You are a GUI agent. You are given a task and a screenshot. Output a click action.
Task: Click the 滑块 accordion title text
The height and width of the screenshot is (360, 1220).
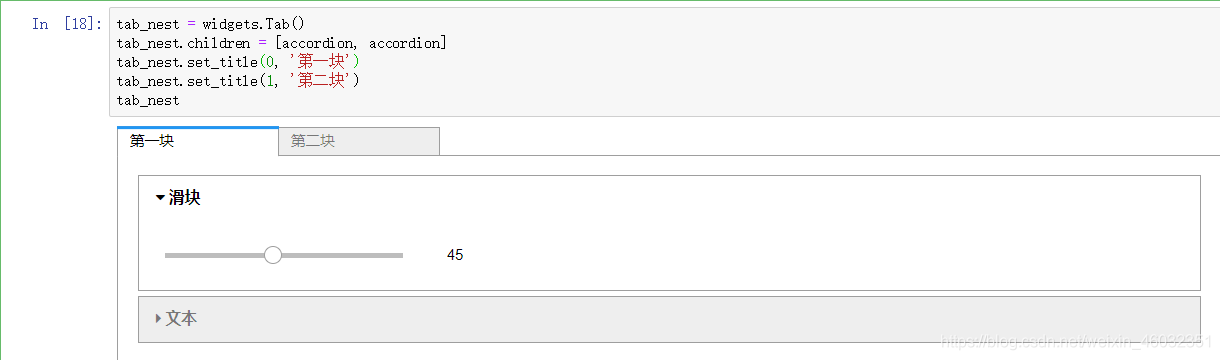[185, 198]
